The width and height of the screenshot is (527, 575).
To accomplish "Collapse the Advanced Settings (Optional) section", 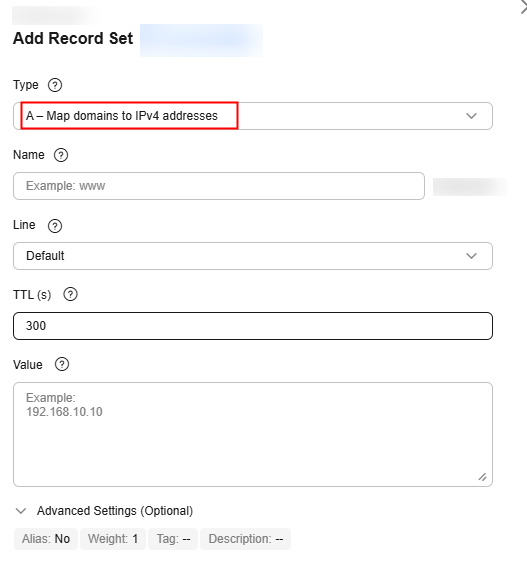I will tap(21, 511).
